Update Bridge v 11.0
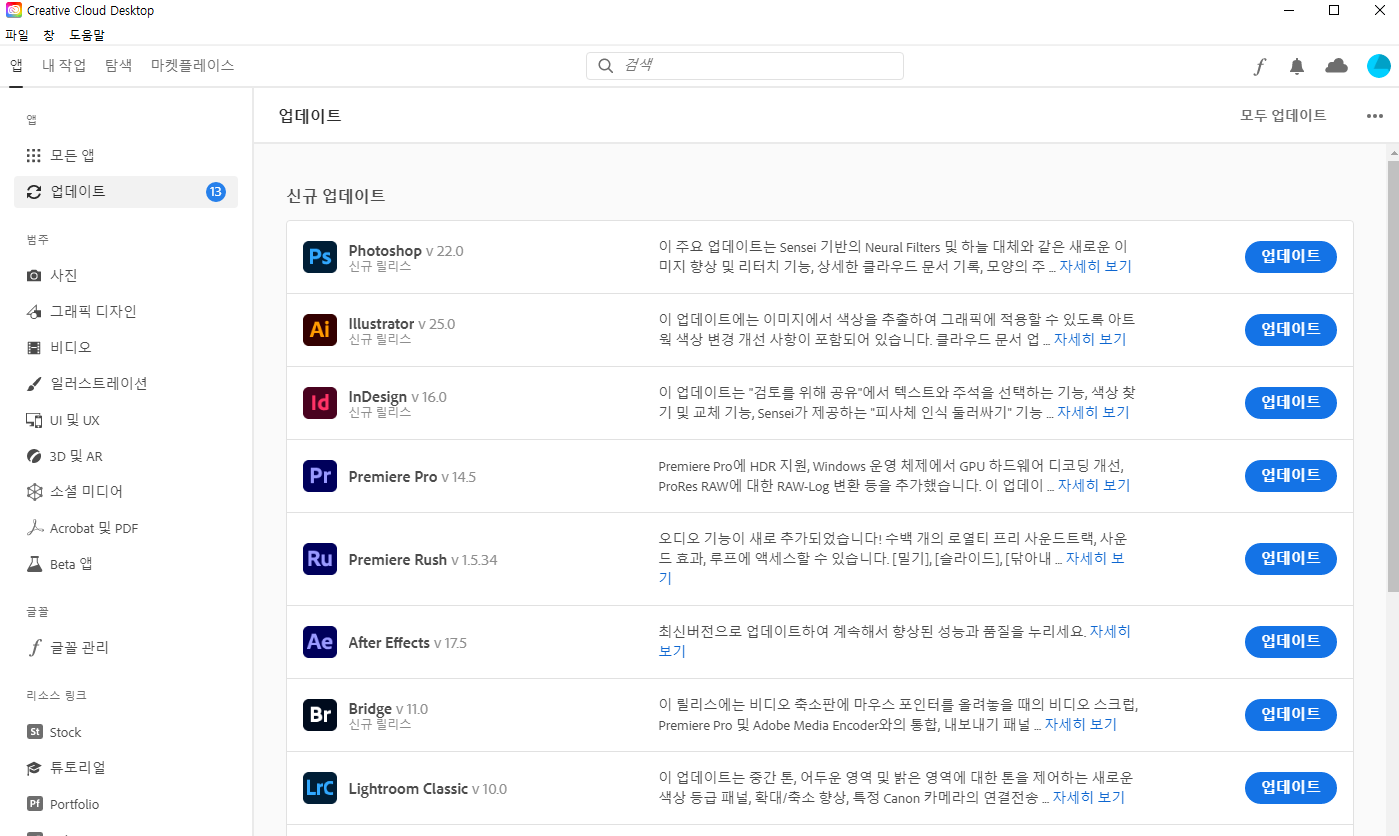This screenshot has height=836, width=1399. click(1291, 715)
